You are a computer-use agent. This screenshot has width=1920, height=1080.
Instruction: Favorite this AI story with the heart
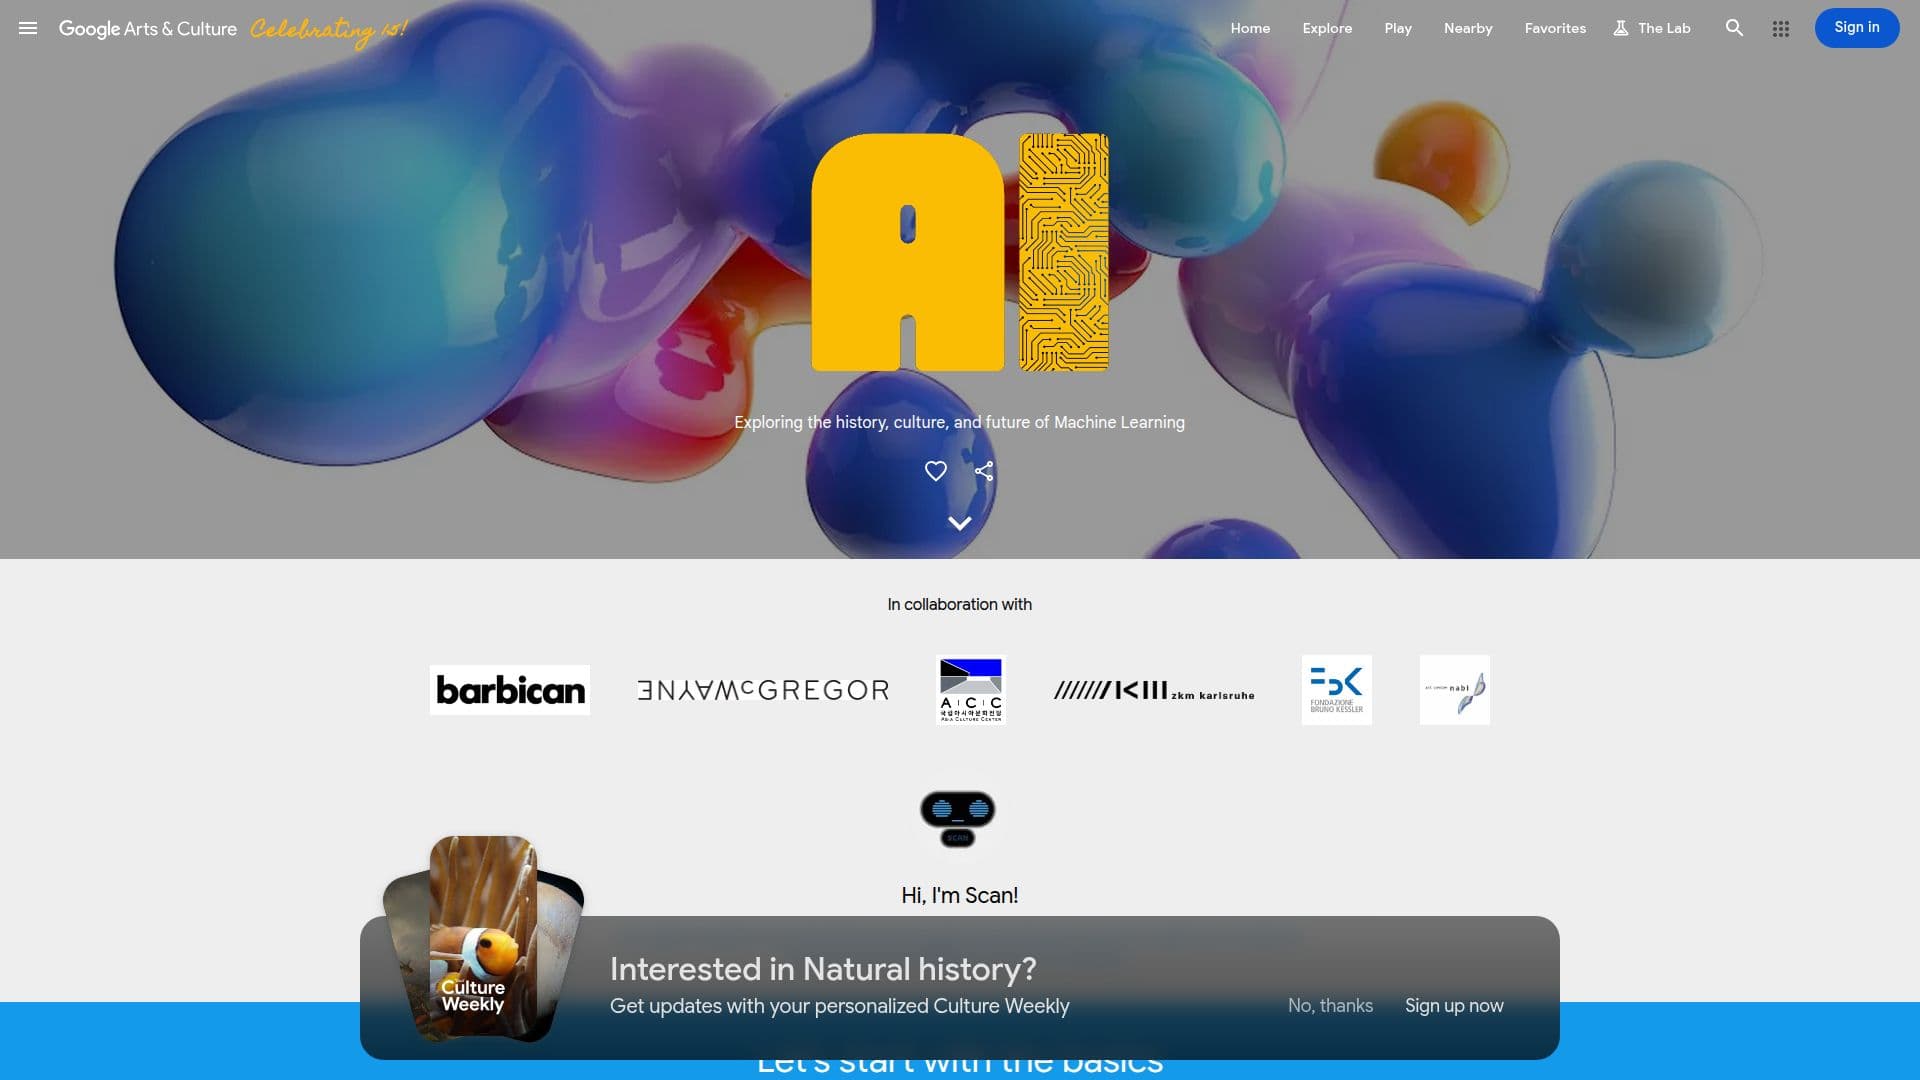click(935, 471)
